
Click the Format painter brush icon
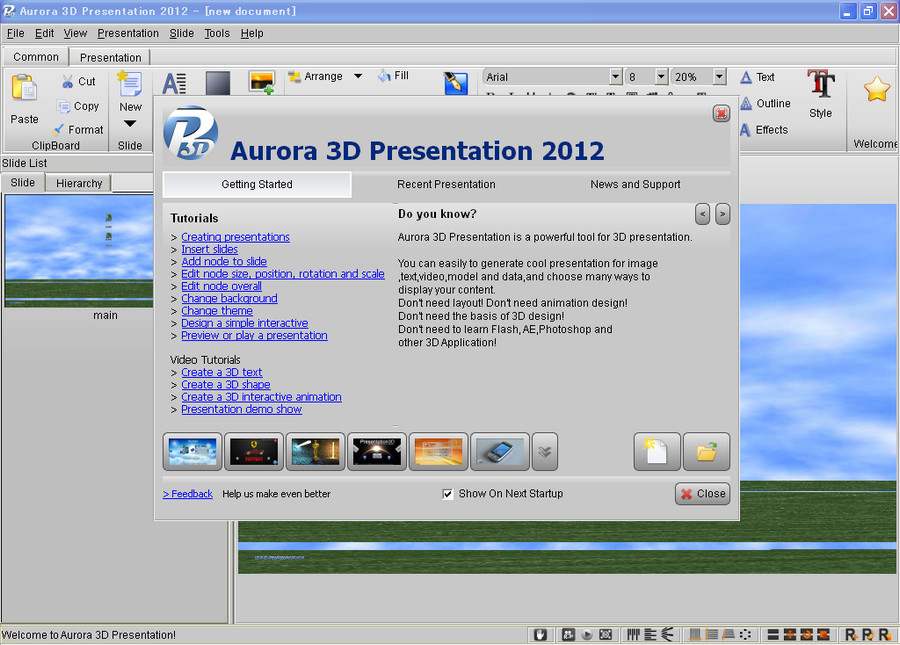click(x=59, y=129)
